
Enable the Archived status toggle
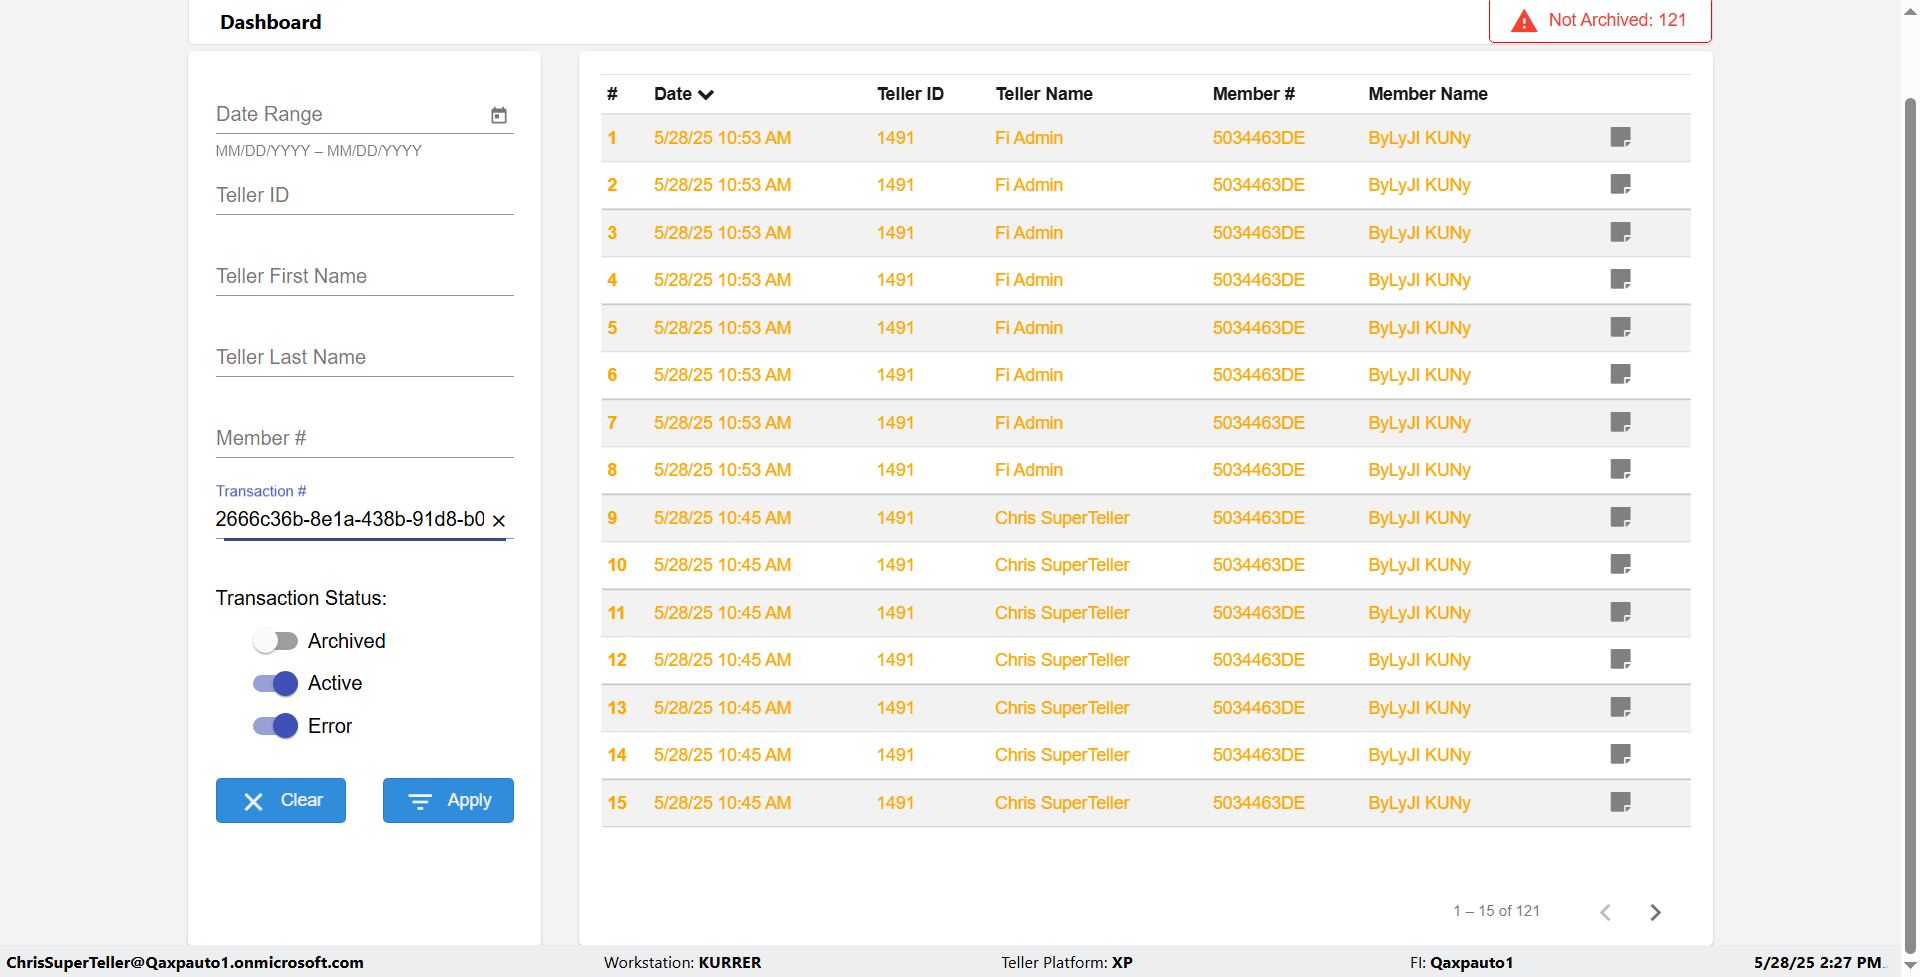pyautogui.click(x=275, y=641)
